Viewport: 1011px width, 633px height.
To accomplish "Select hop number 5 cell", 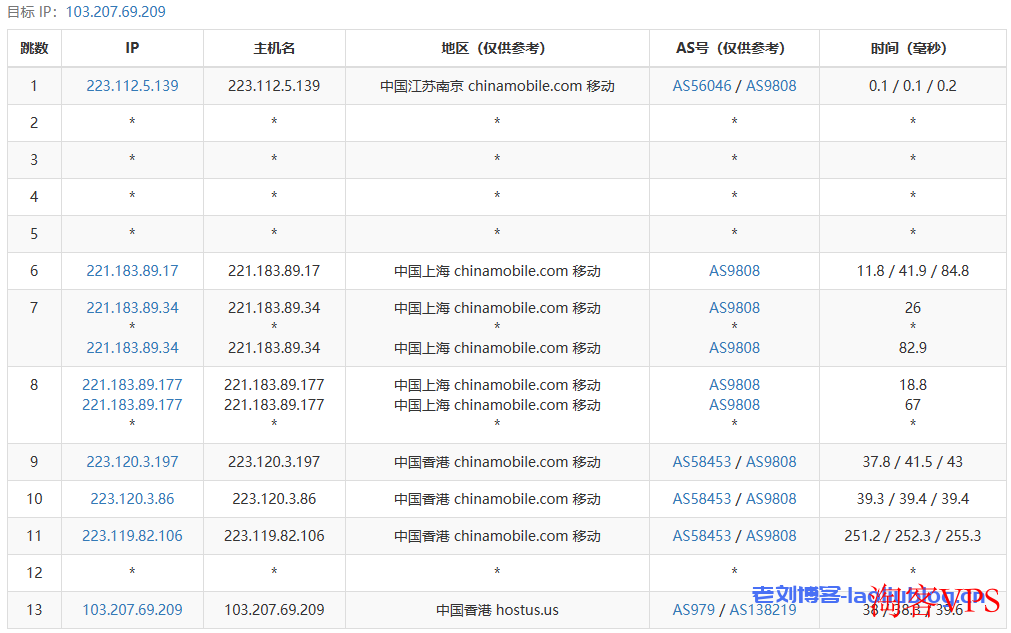I will click(x=34, y=233).
